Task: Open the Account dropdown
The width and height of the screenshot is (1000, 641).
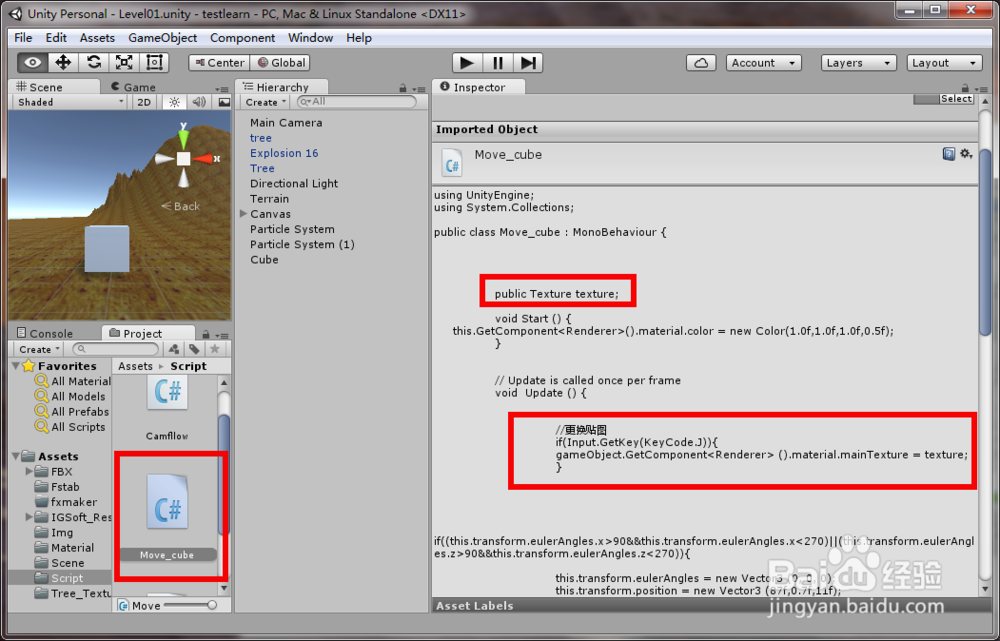Action: pyautogui.click(x=763, y=63)
